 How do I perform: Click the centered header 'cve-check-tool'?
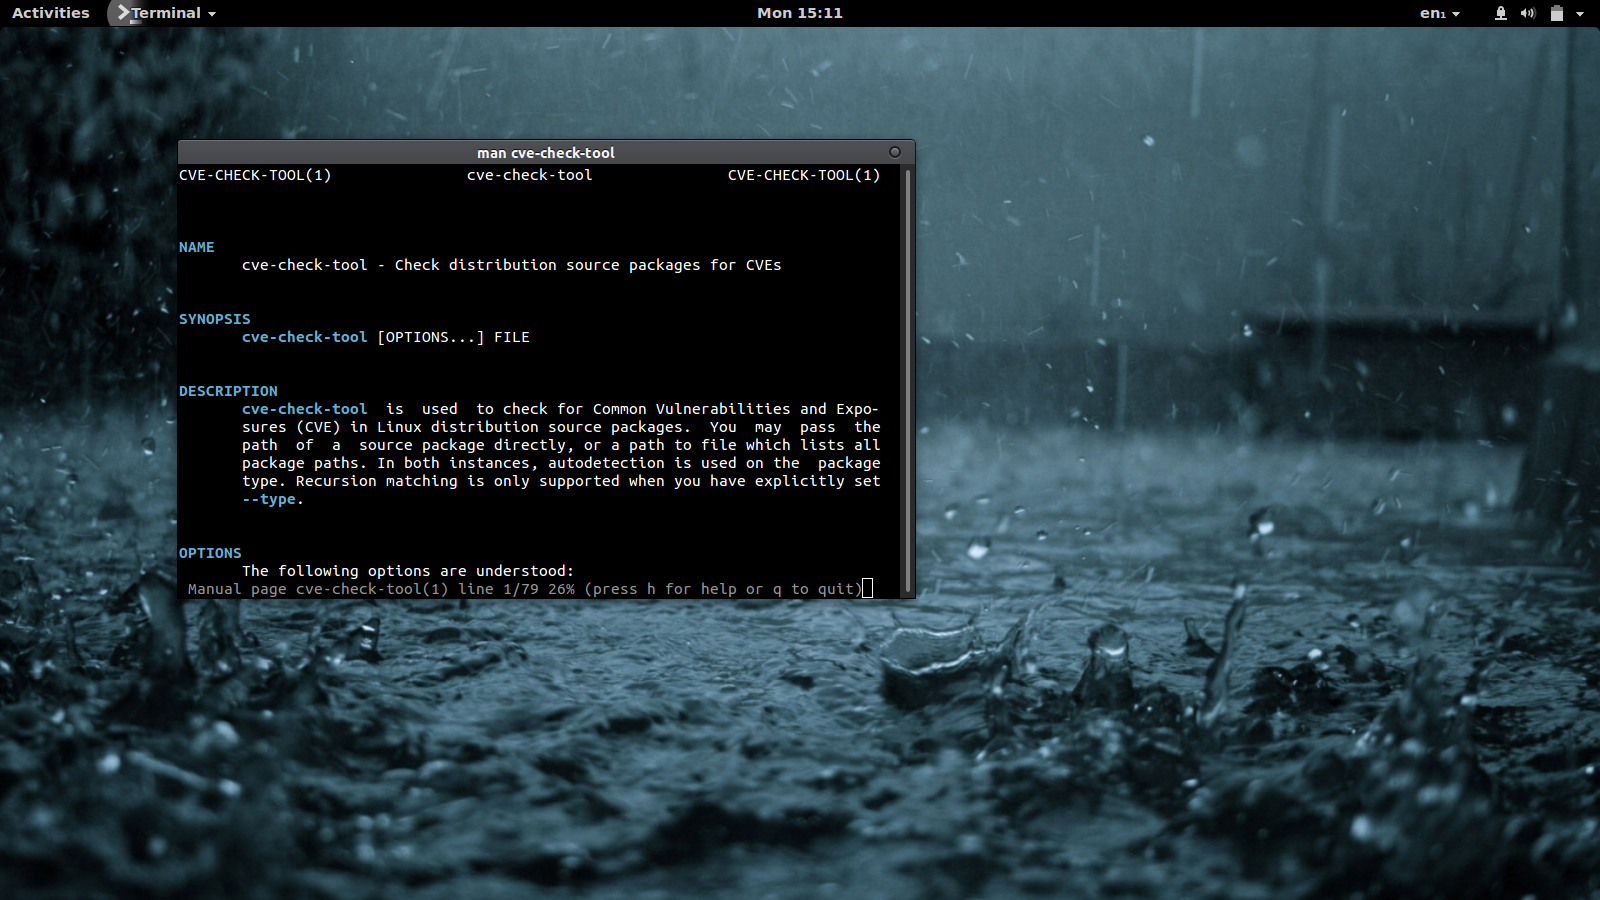tap(530, 175)
